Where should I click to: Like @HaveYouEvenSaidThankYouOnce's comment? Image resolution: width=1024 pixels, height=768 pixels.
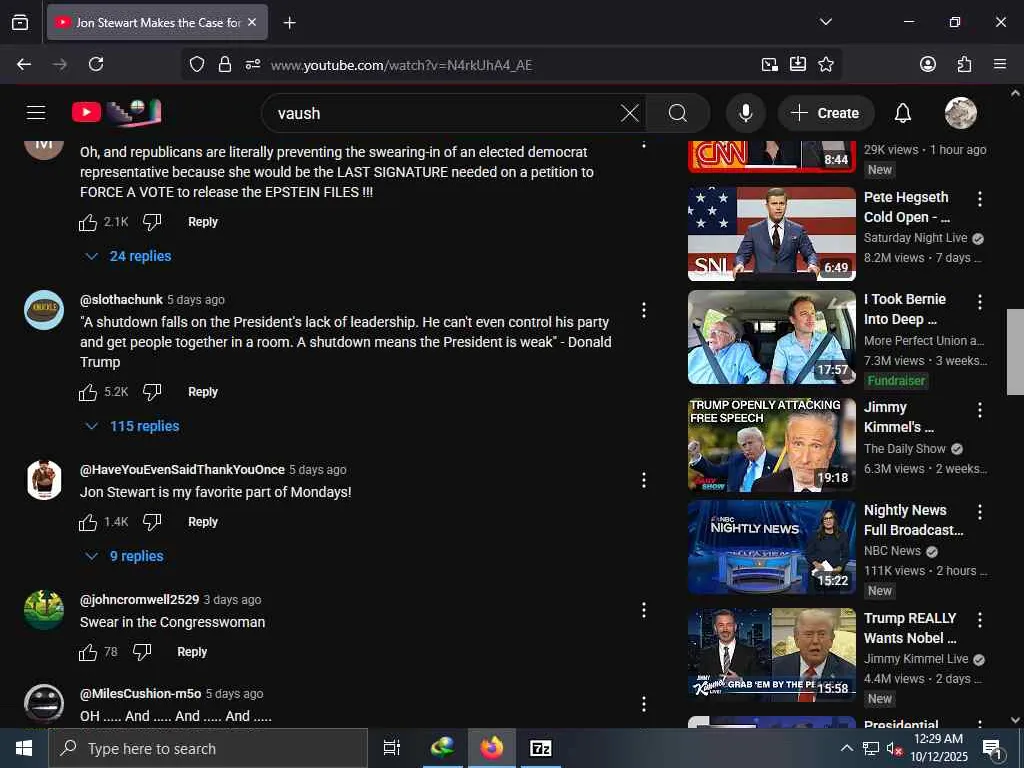pyautogui.click(x=88, y=522)
